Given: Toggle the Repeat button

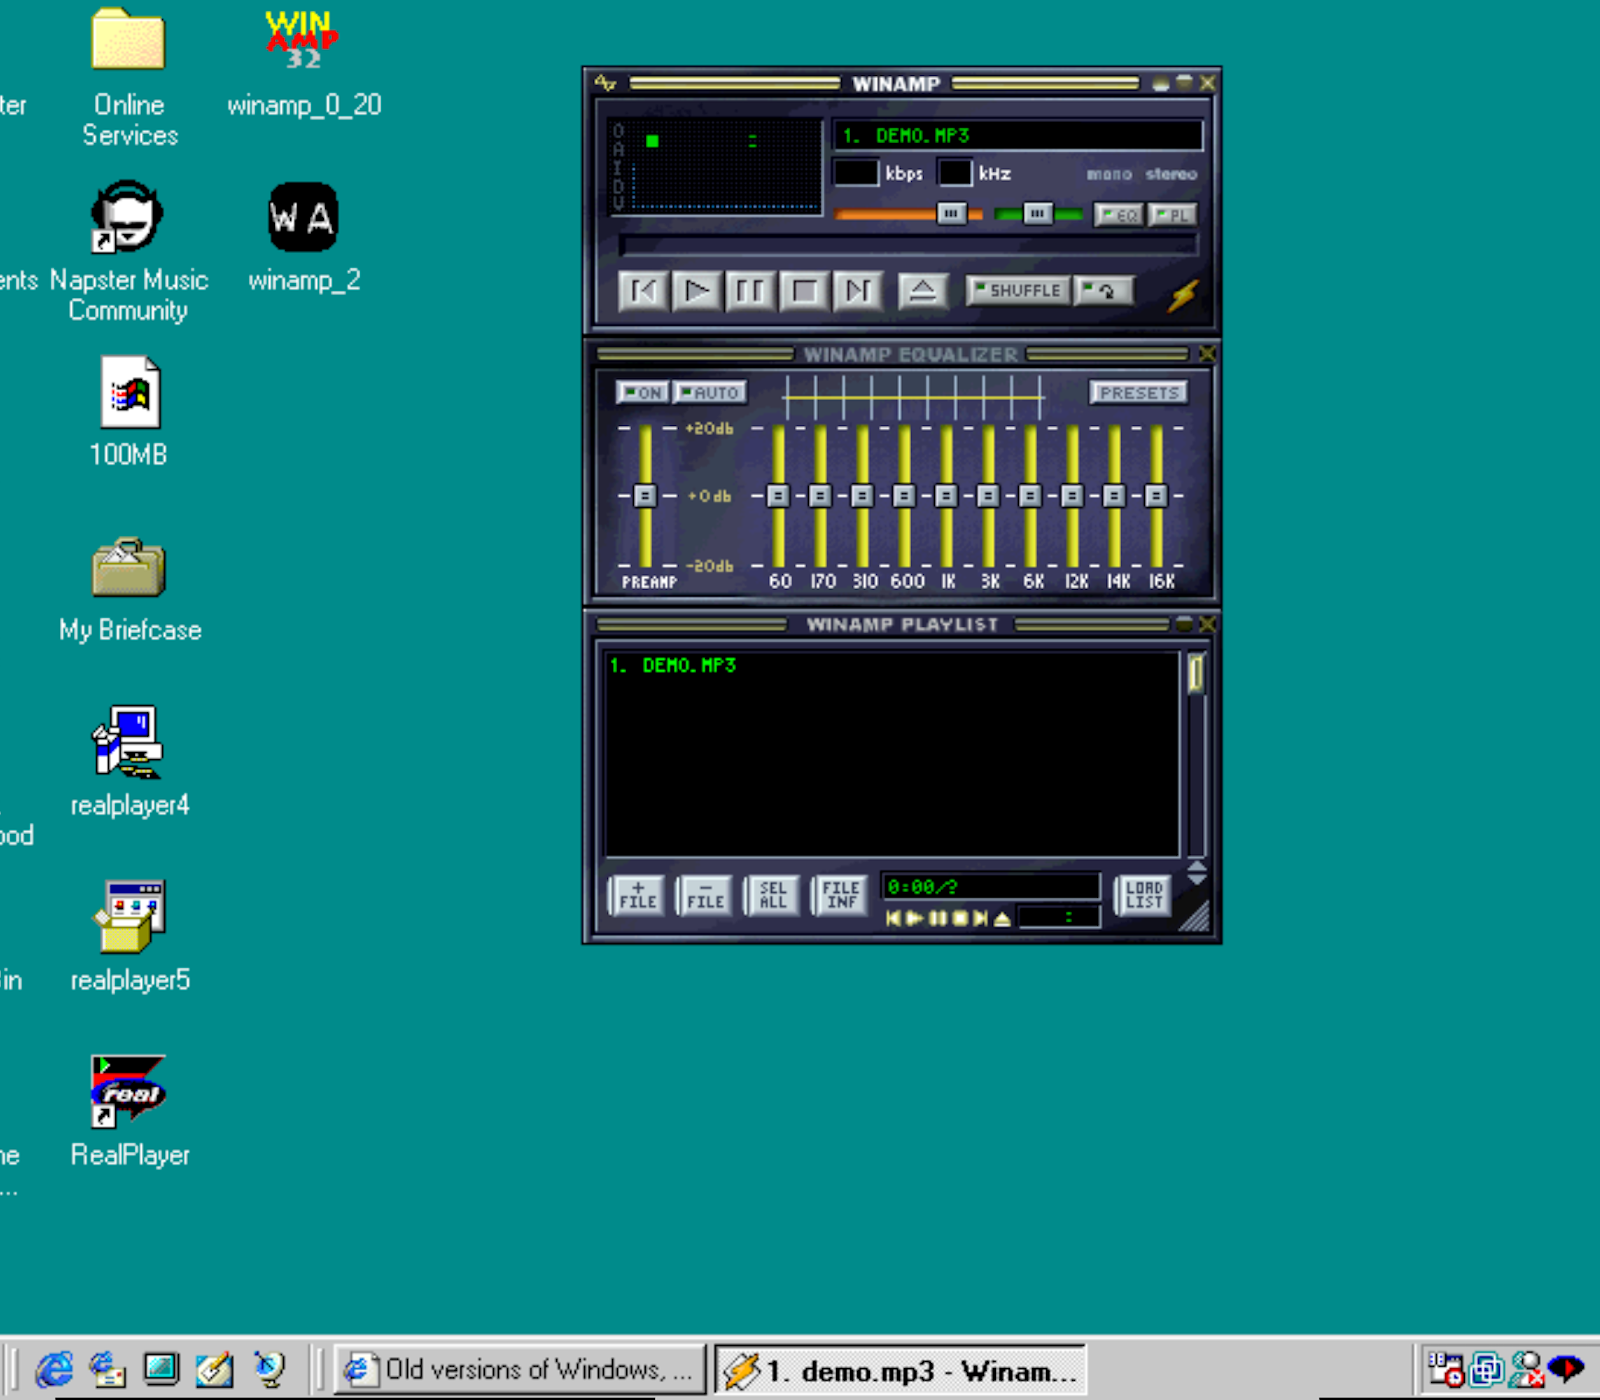Looking at the screenshot, I should pyautogui.click(x=1104, y=290).
